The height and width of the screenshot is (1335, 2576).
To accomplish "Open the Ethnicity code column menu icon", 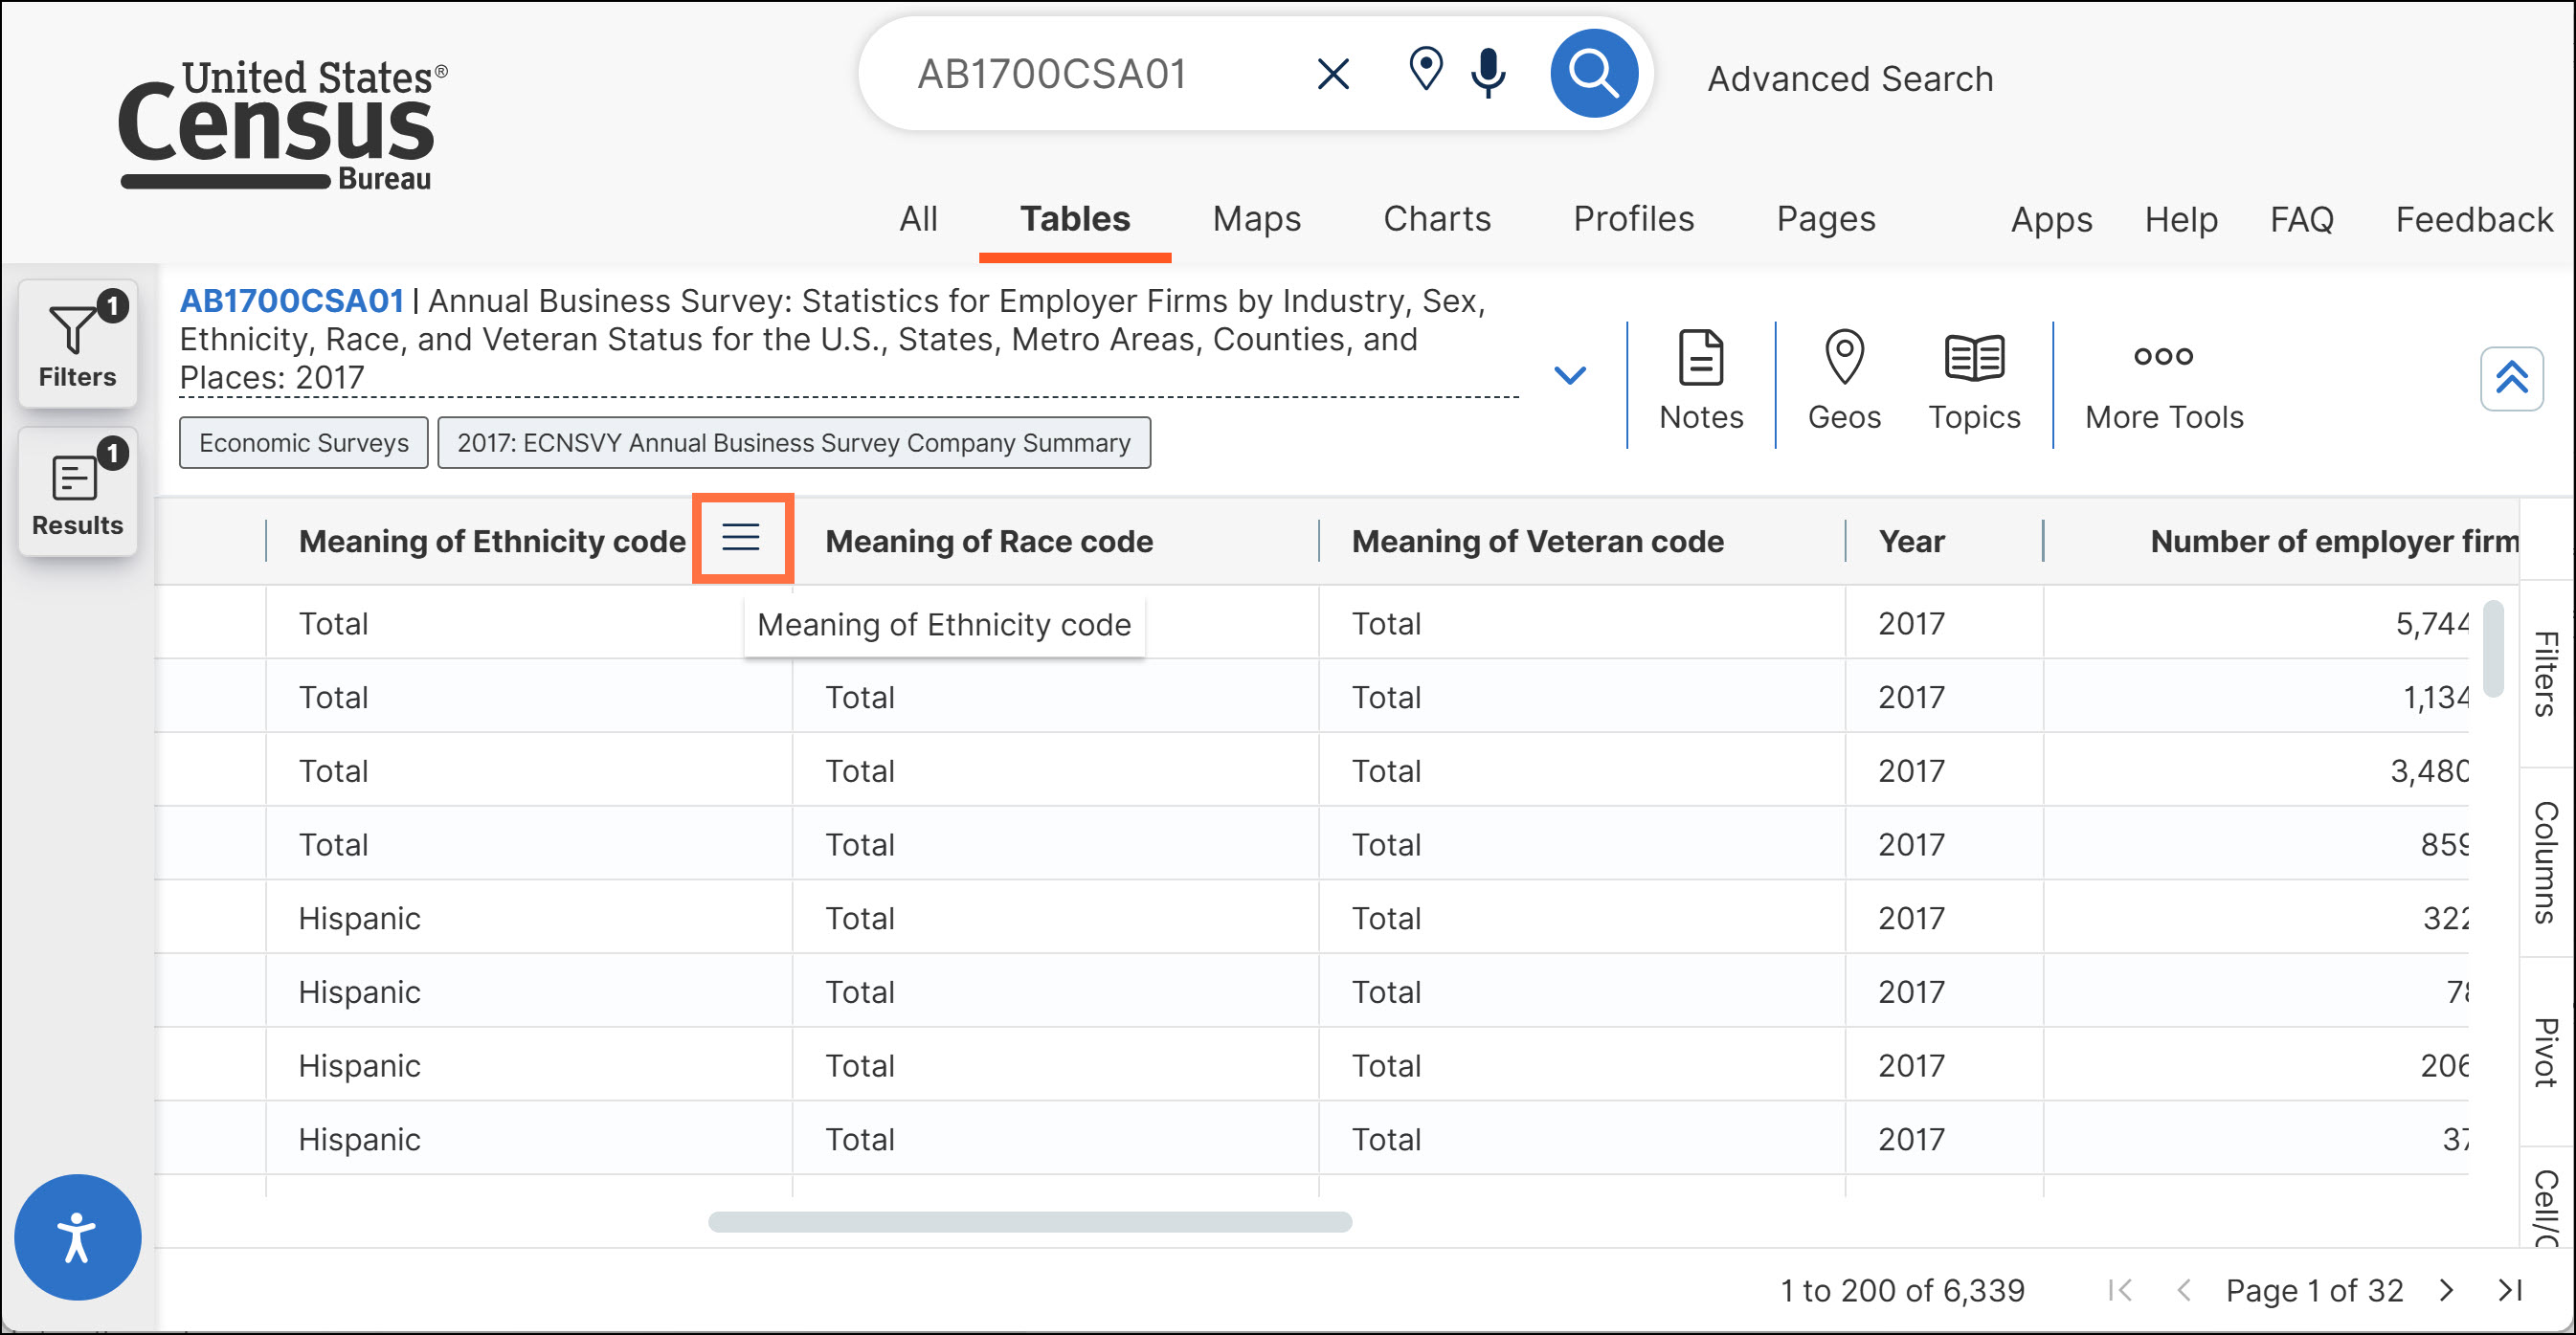I will tap(741, 538).
